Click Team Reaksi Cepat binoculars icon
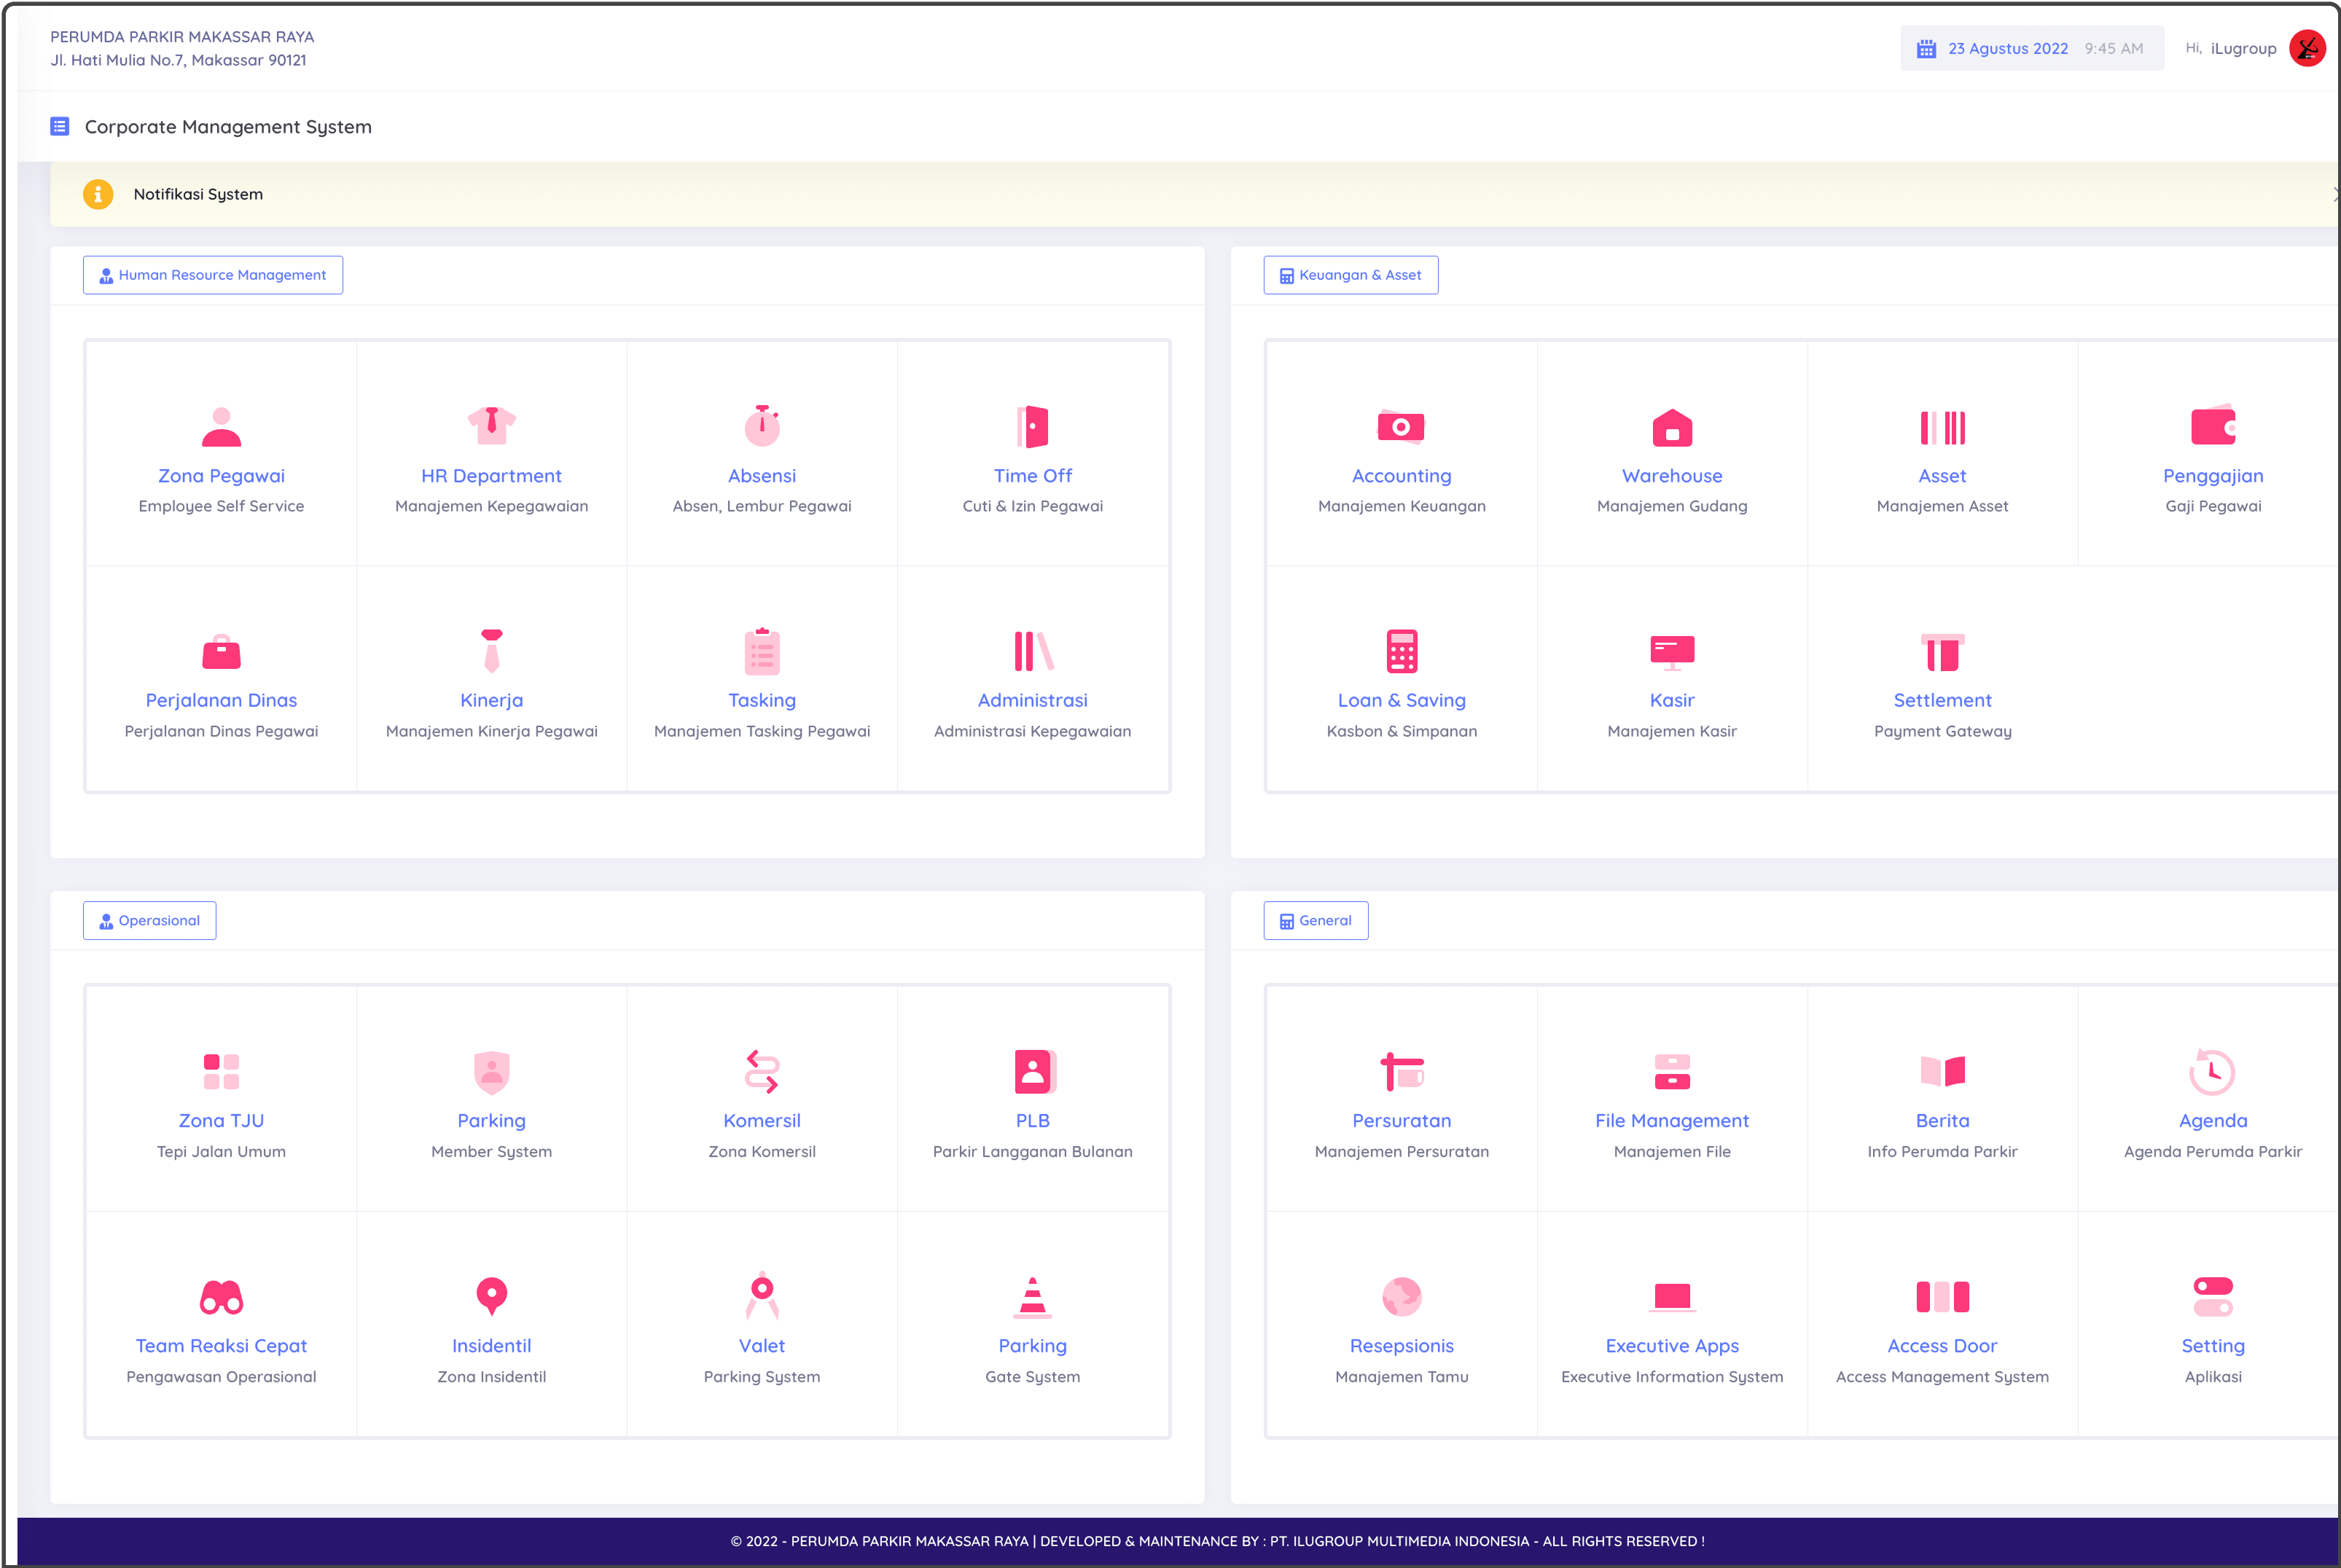The height and width of the screenshot is (1568, 2341). coord(221,1297)
